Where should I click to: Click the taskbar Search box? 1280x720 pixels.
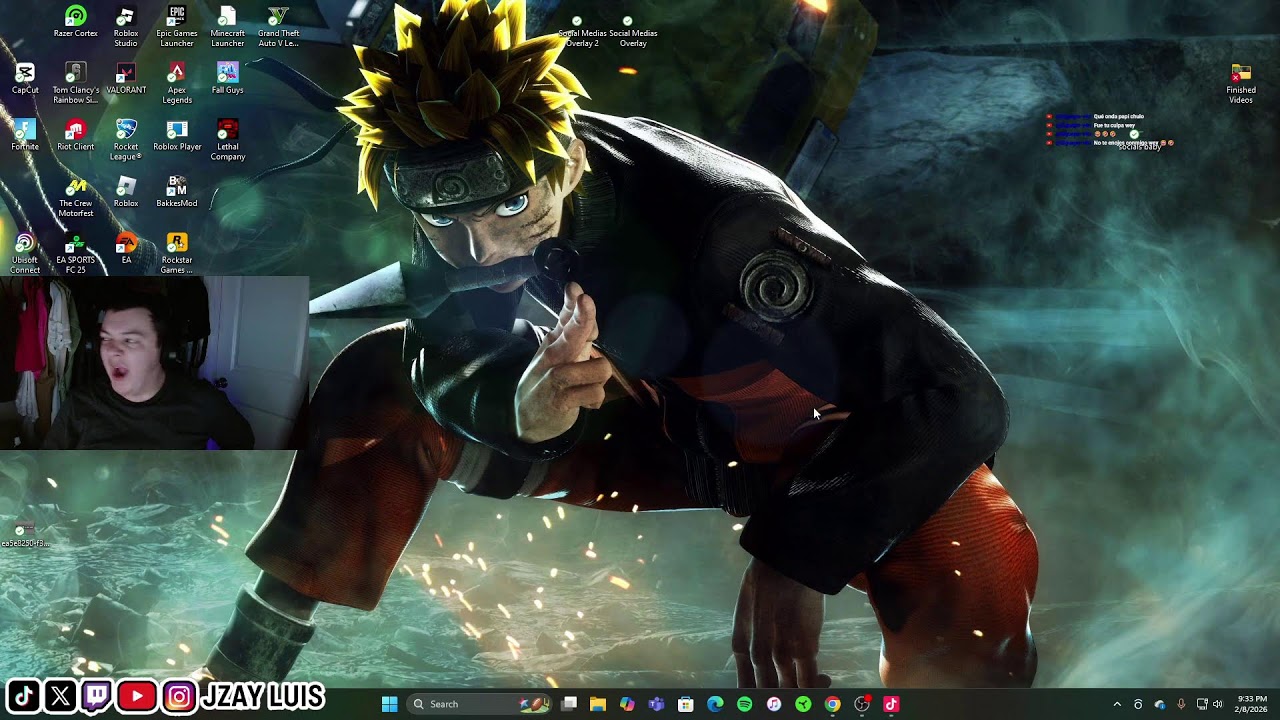(481, 704)
